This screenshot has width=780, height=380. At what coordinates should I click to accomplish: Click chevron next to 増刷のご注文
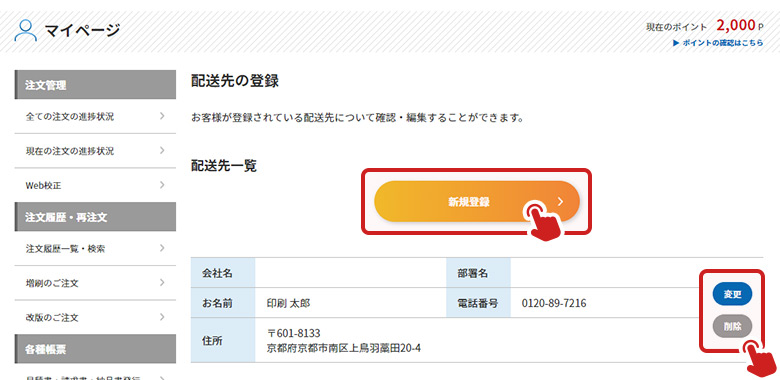162,283
